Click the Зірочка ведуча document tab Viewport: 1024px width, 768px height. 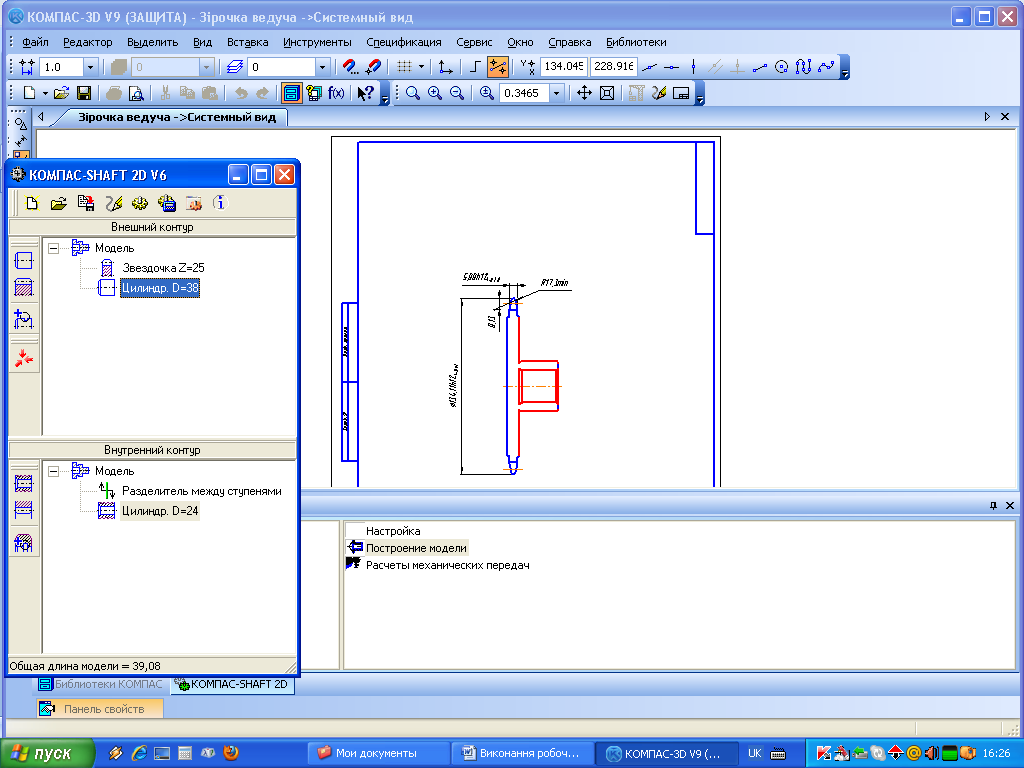(x=177, y=118)
